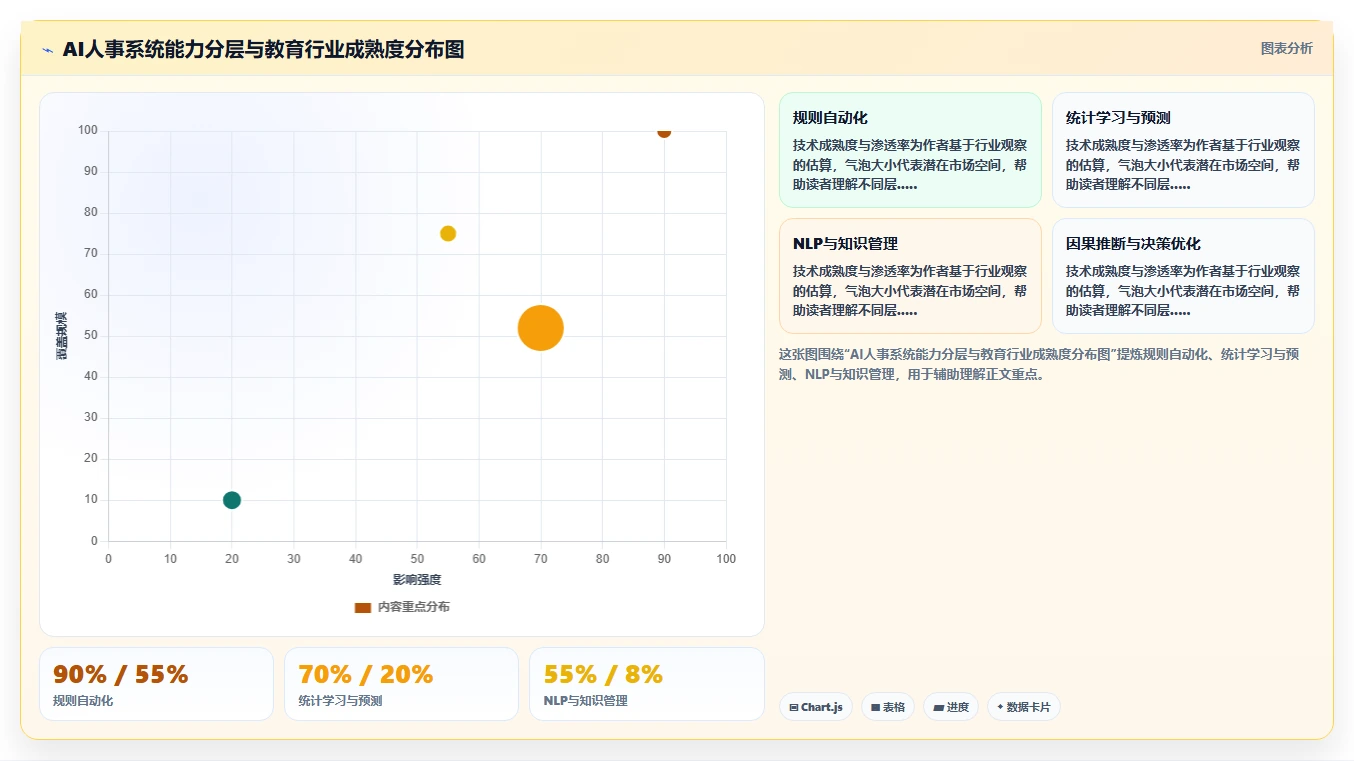This screenshot has height=761, width=1354.
Task: Open the 统计学习与预测 info card
Action: tap(1183, 150)
